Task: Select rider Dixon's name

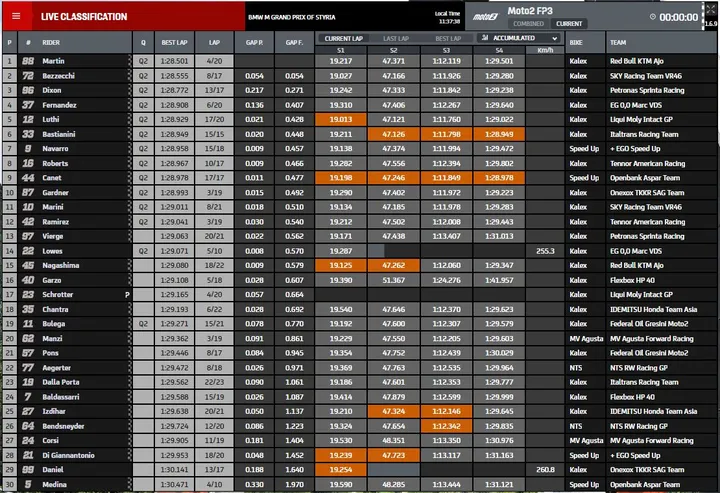Action: [x=52, y=90]
